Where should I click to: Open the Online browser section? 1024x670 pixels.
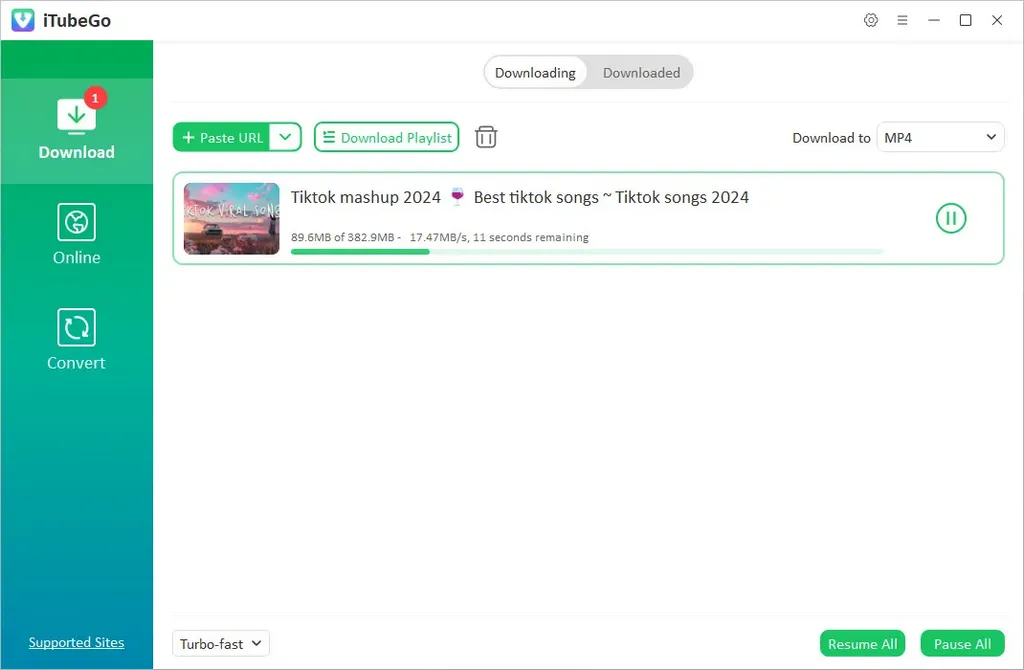pos(76,234)
